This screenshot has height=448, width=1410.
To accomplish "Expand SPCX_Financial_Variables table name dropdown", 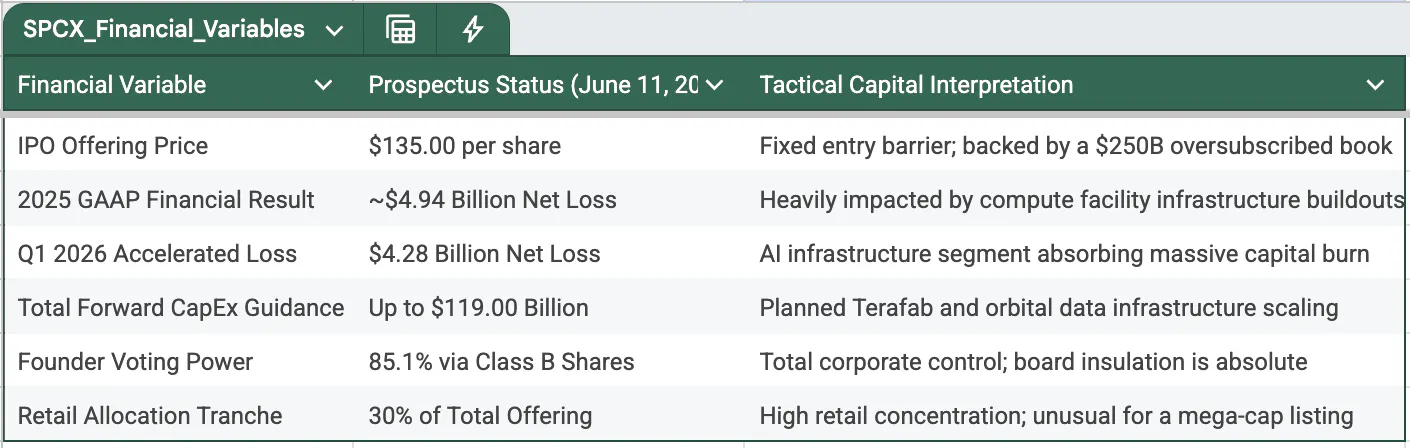I will (x=334, y=30).
